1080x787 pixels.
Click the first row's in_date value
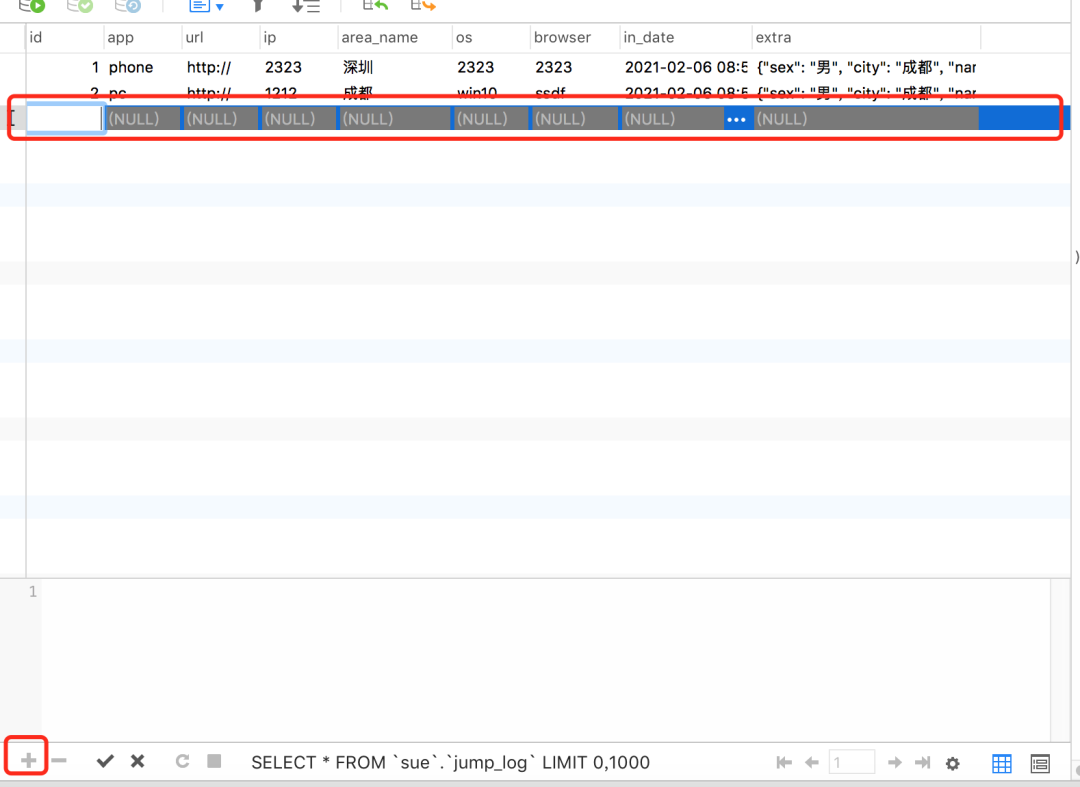click(686, 67)
